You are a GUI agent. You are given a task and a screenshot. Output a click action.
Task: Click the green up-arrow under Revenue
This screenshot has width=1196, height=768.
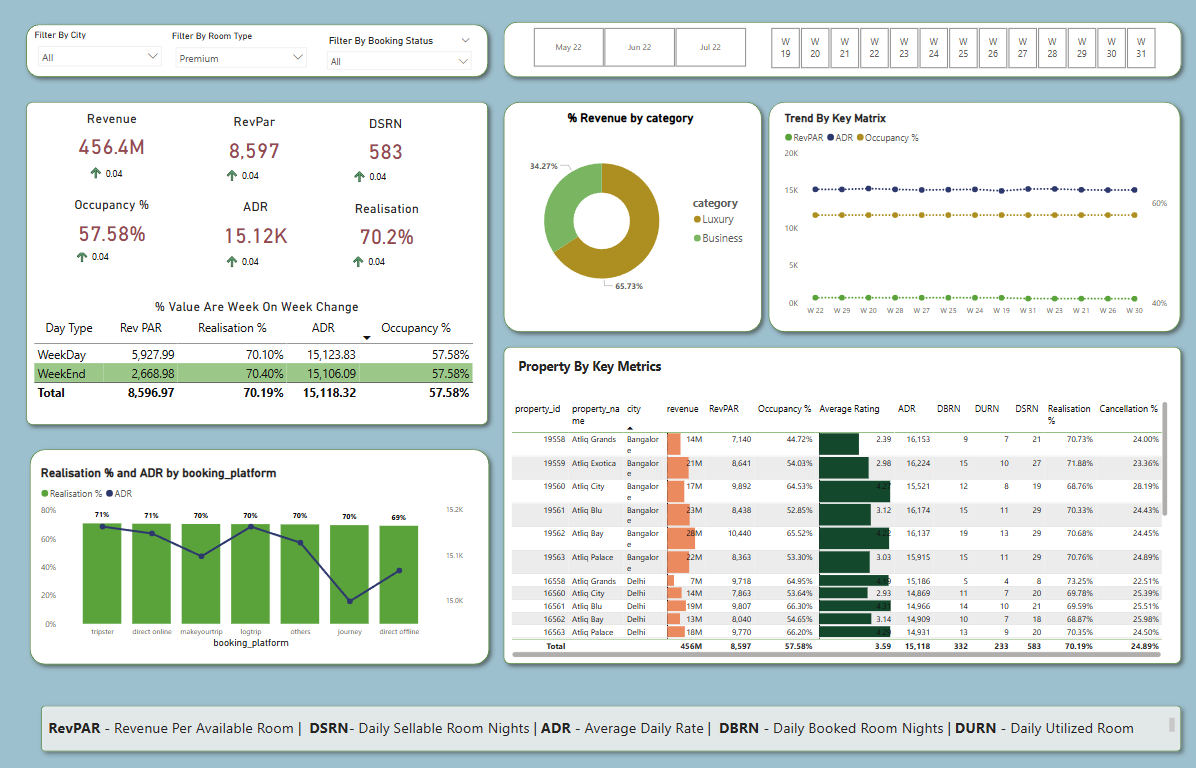click(95, 174)
